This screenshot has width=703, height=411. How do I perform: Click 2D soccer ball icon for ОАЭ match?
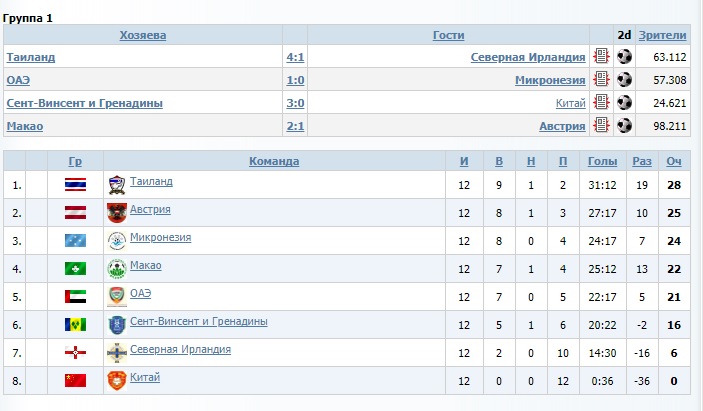[x=624, y=79]
